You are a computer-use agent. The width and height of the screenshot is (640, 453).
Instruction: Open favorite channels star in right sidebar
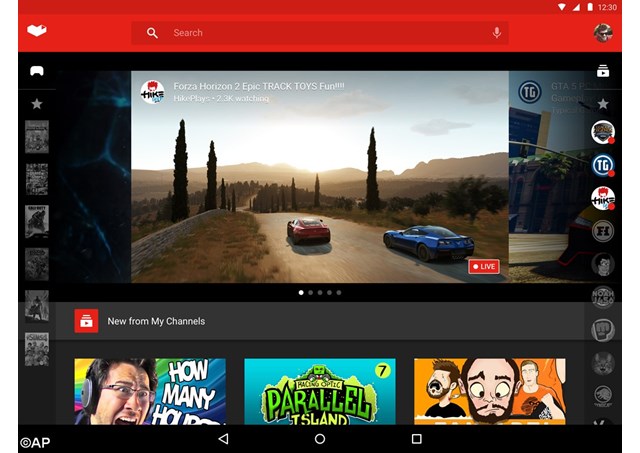[603, 104]
